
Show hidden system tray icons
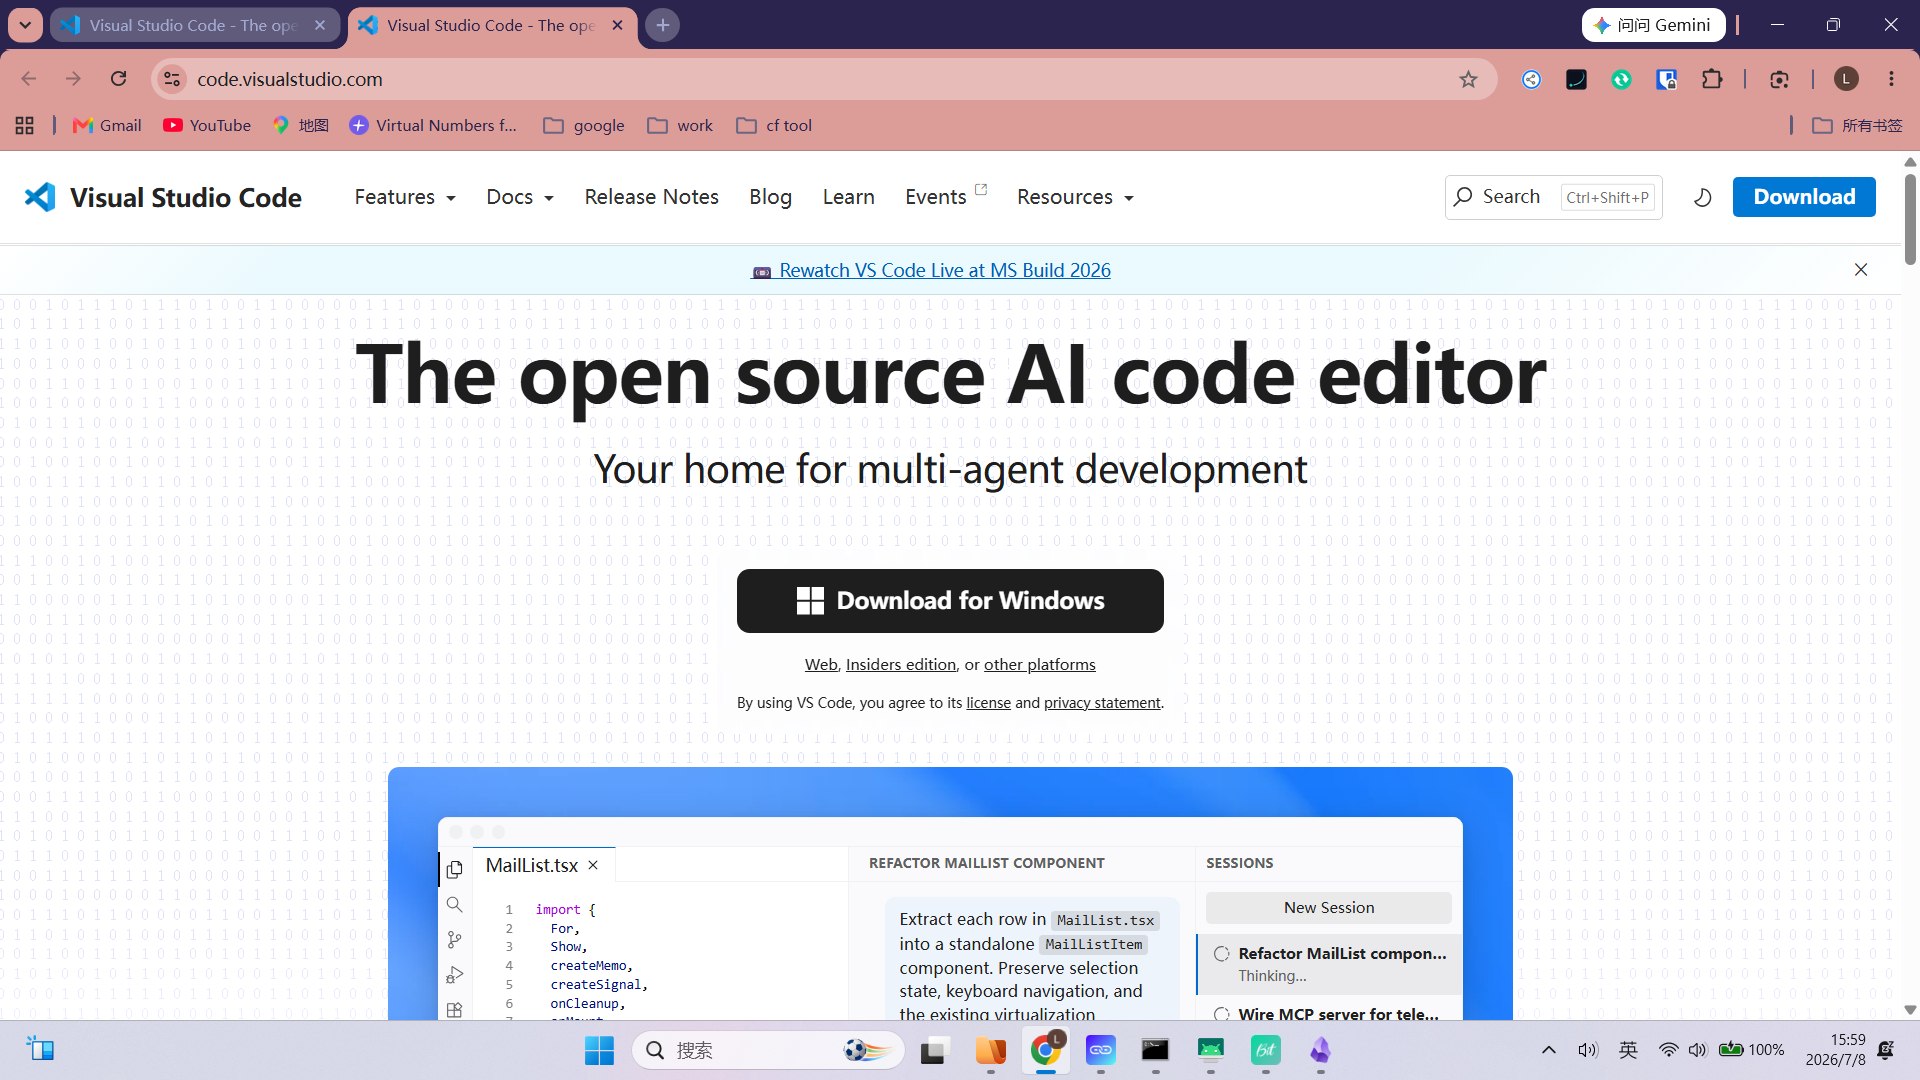(1548, 1050)
